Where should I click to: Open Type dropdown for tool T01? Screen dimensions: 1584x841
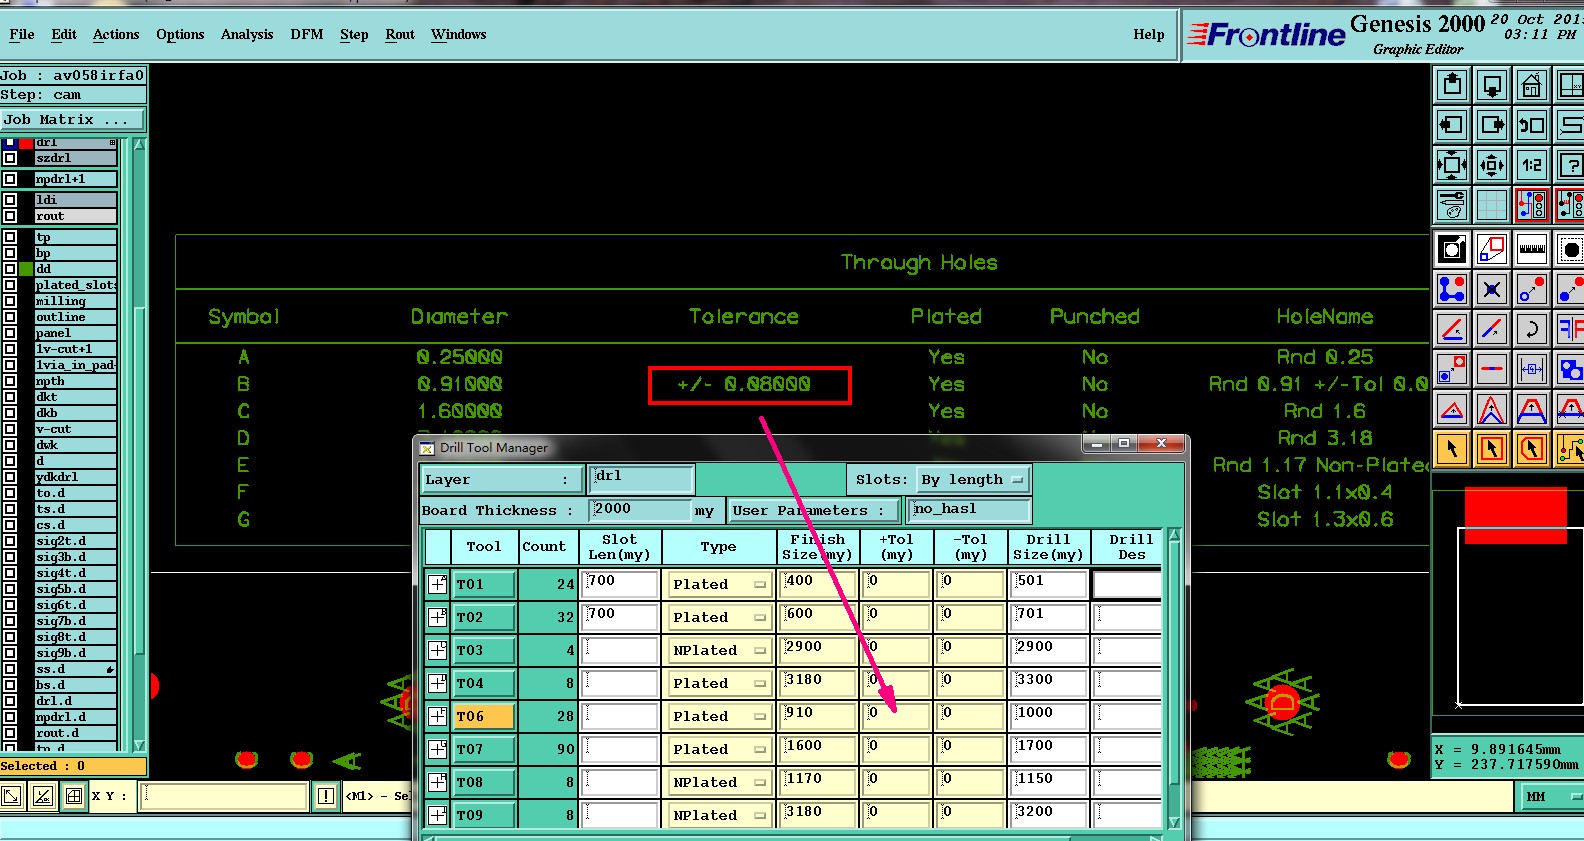coord(719,584)
